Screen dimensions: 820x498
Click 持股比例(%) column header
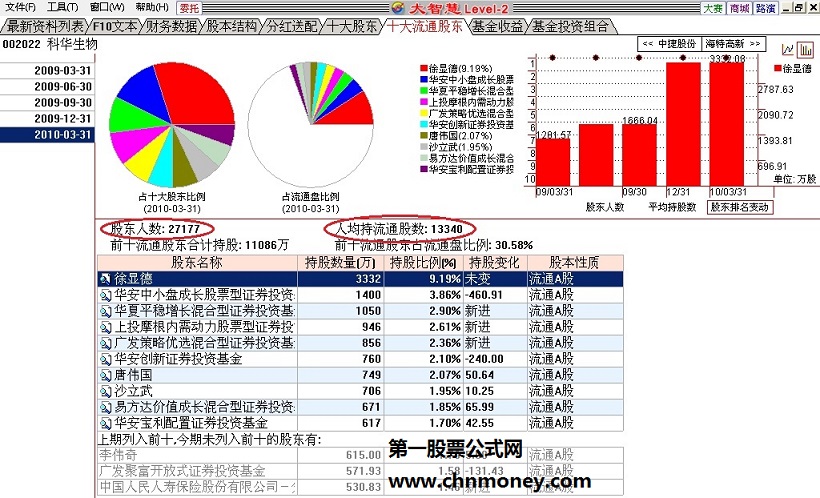click(424, 263)
